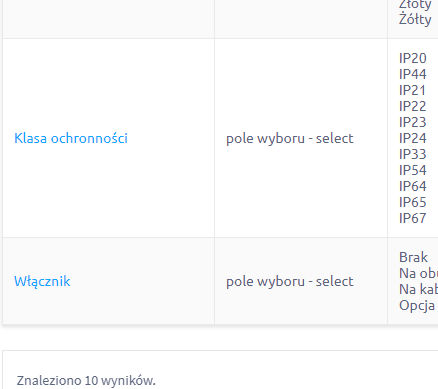The height and width of the screenshot is (389, 438).
Task: Select the IP64 value text
Action: coord(413,186)
